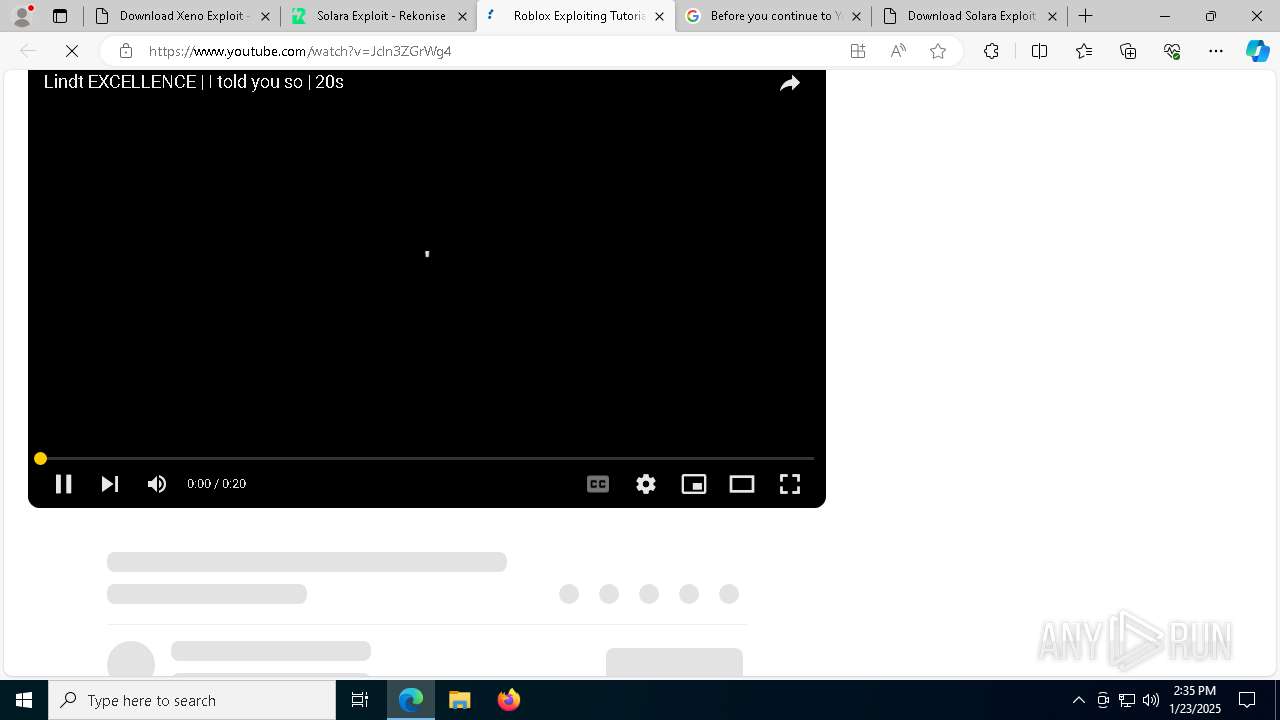Close Solara Exploit - Rekonise tab
1280x720 pixels.
pos(462,16)
